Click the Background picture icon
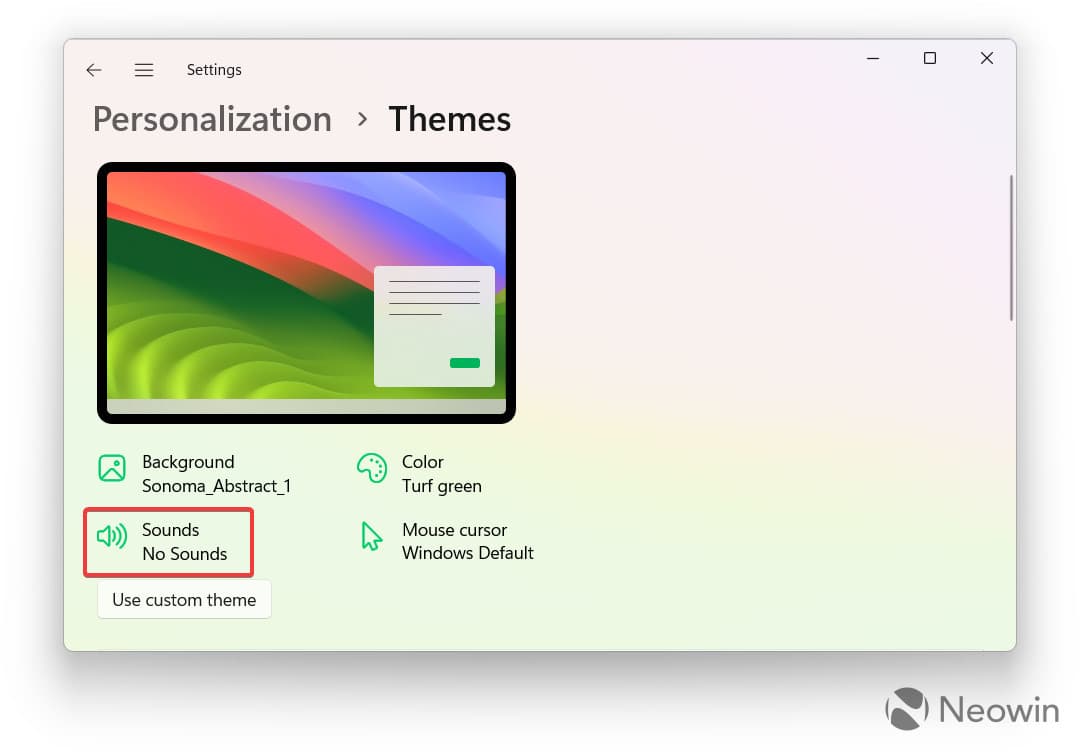This screenshot has width=1080, height=752. coord(112,468)
